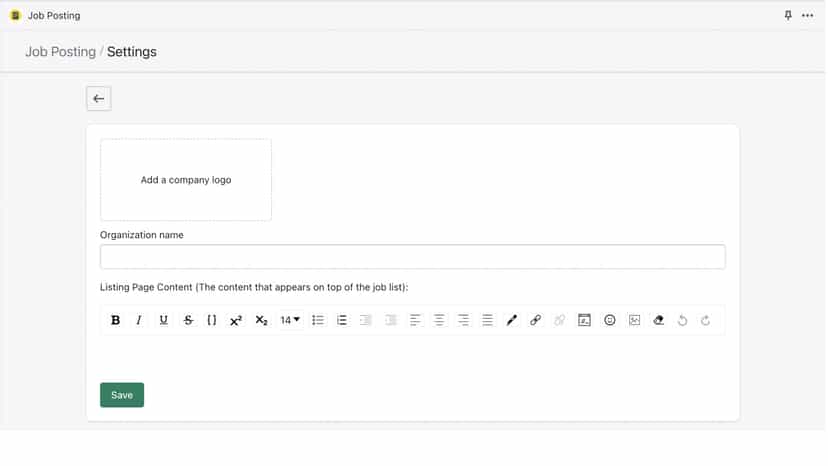Open the three-dots more options menu
The height and width of the screenshot is (466, 828).
click(x=807, y=16)
